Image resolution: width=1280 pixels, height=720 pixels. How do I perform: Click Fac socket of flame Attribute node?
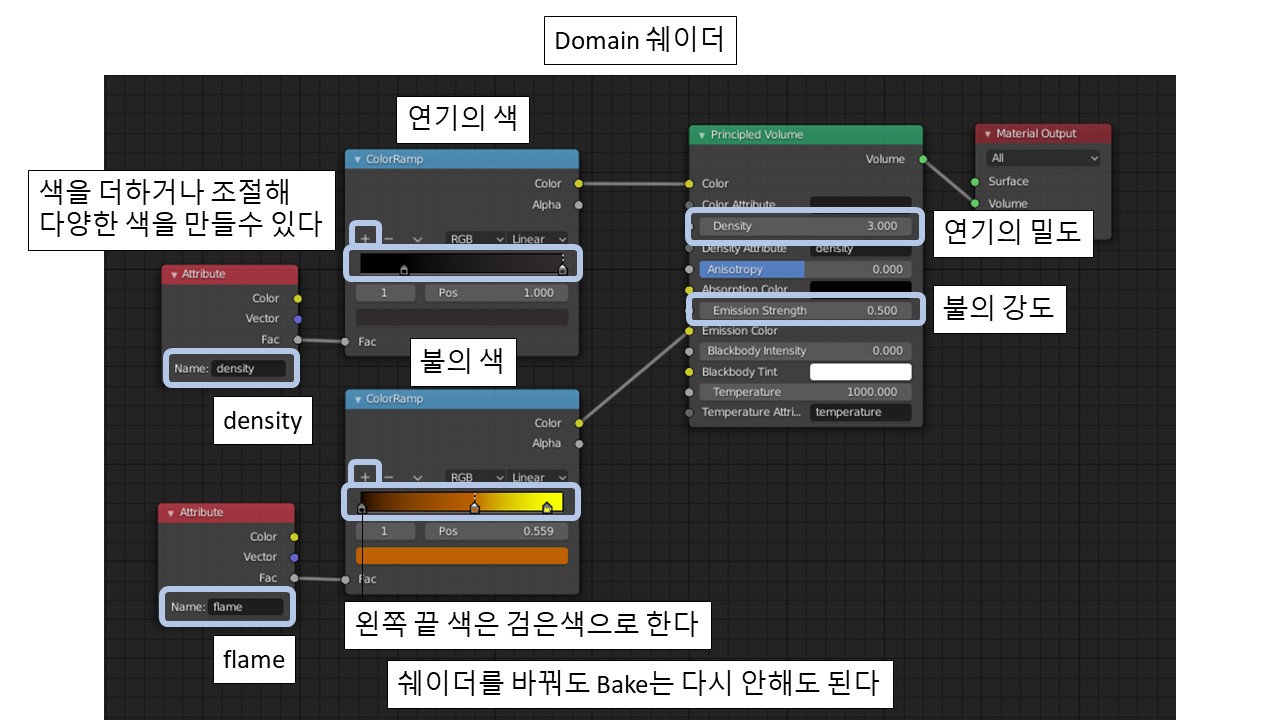[x=294, y=578]
